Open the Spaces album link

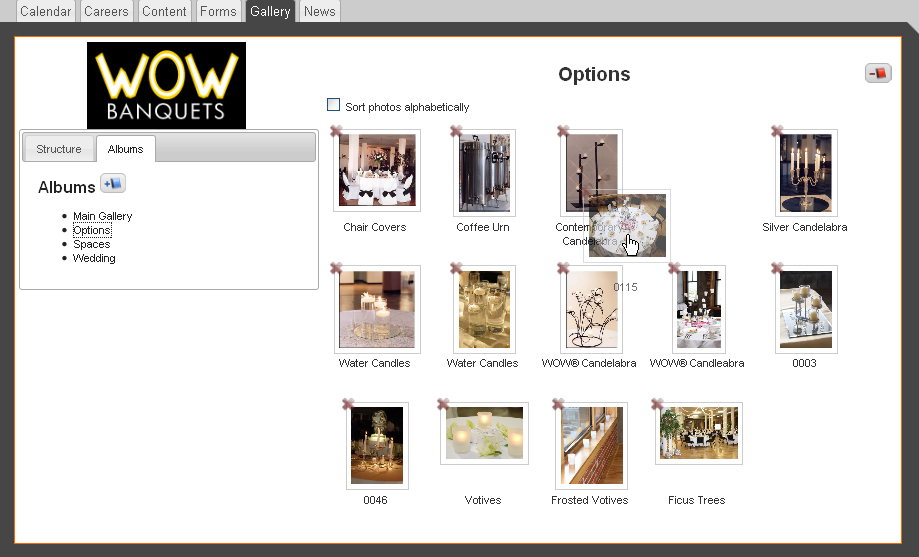pos(91,244)
